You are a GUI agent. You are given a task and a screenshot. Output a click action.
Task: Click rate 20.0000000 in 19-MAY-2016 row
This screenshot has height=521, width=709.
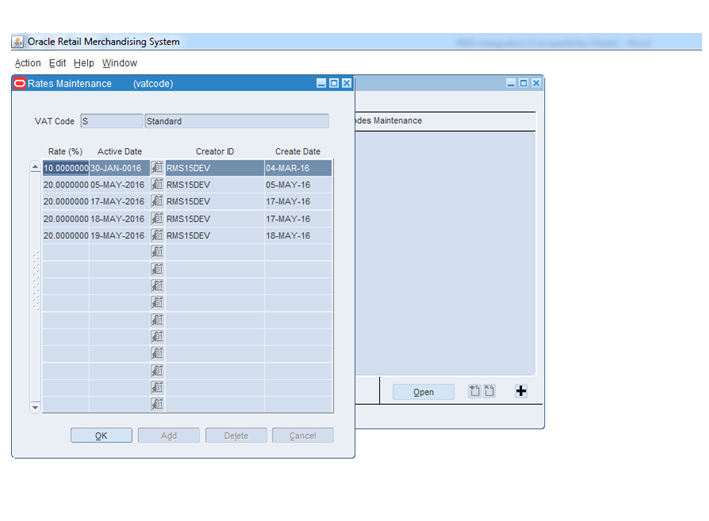pos(66,235)
